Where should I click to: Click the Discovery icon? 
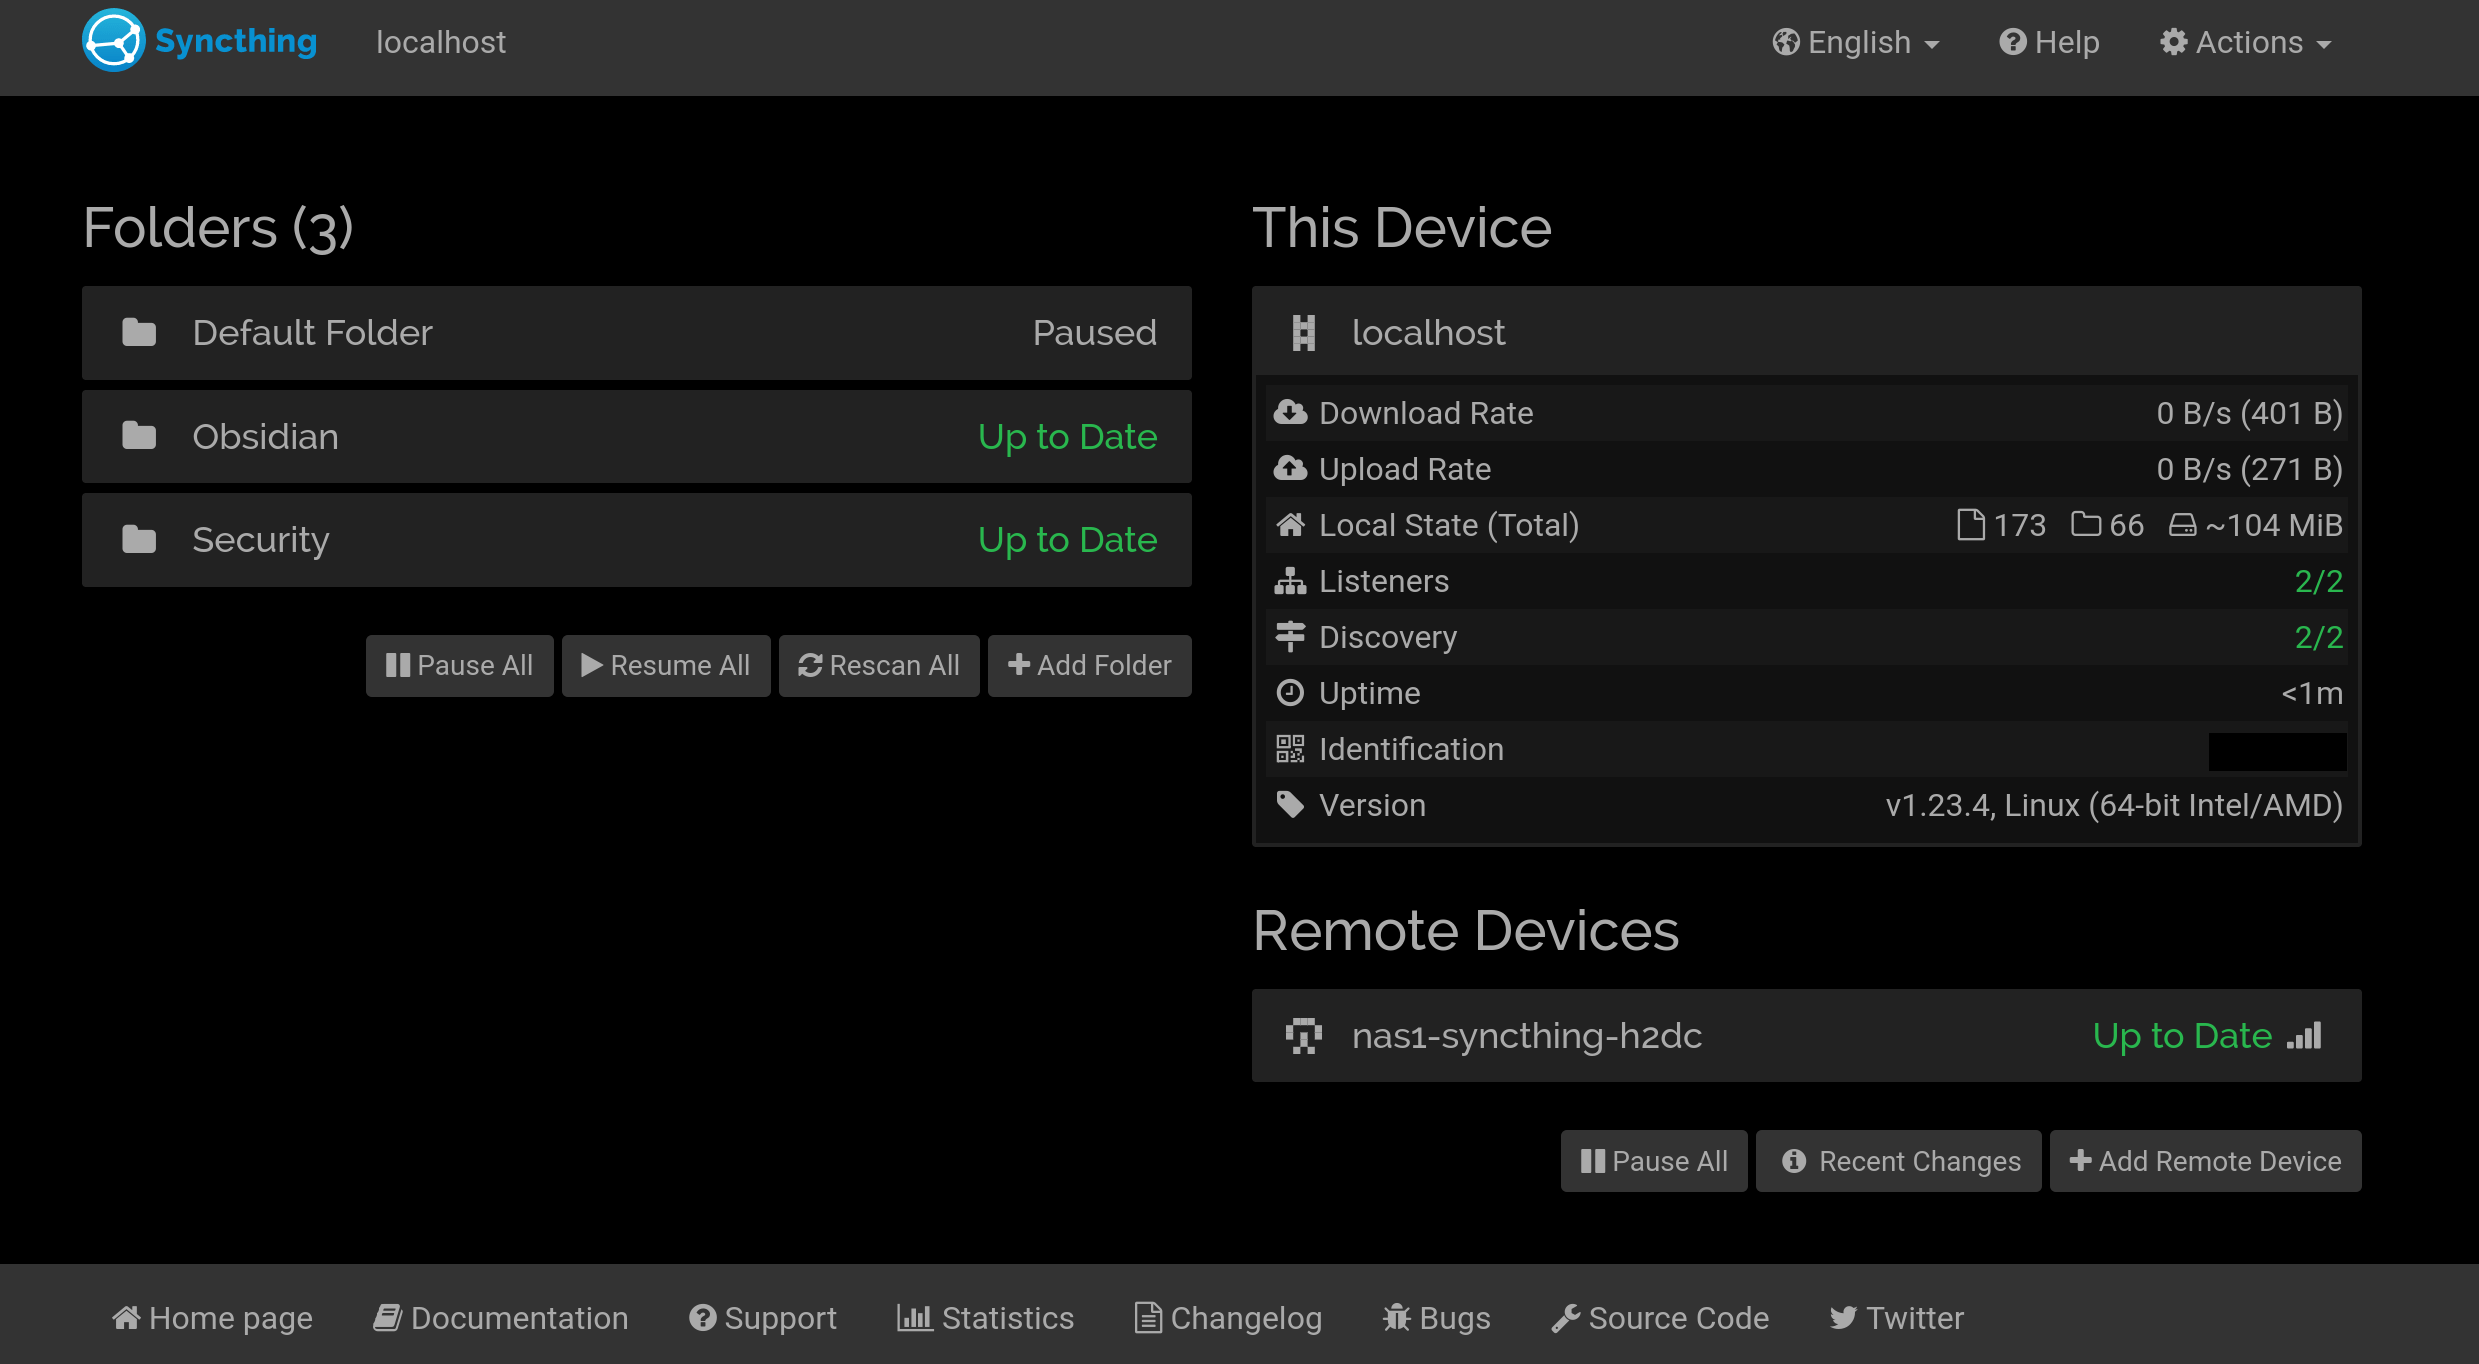(x=1290, y=636)
